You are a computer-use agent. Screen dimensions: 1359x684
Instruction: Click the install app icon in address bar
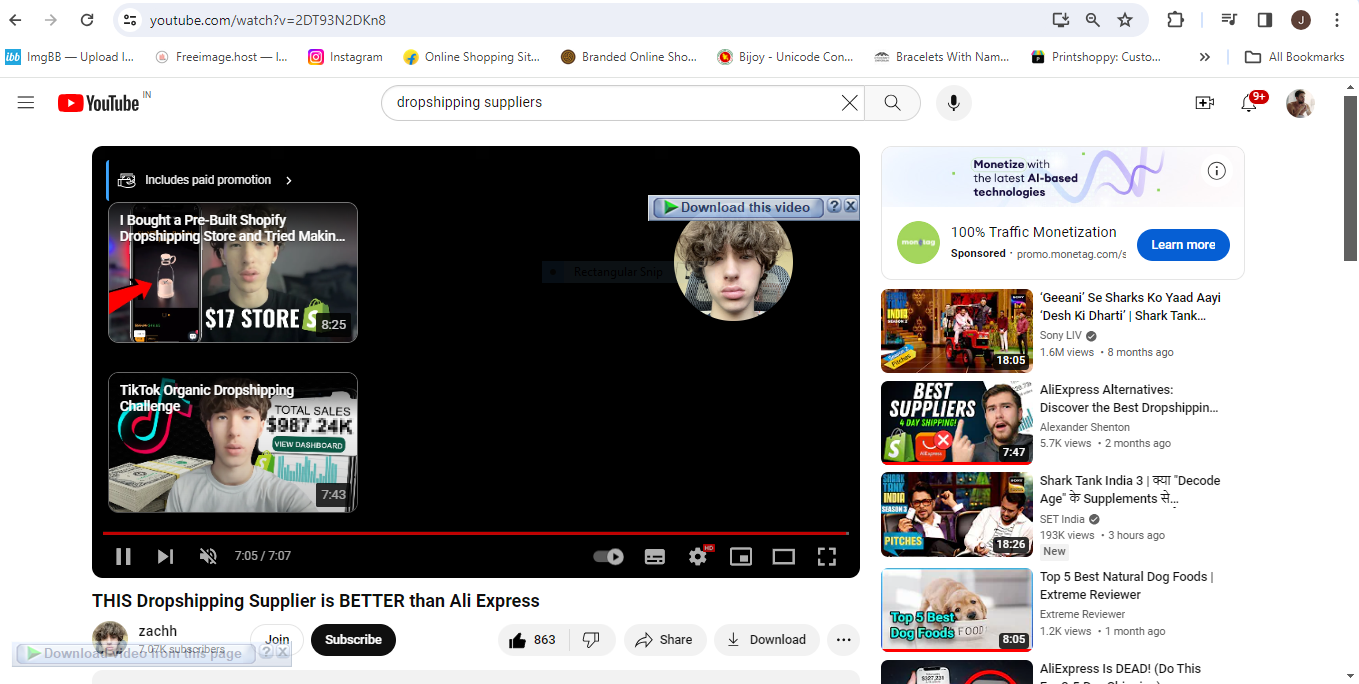coord(1060,20)
